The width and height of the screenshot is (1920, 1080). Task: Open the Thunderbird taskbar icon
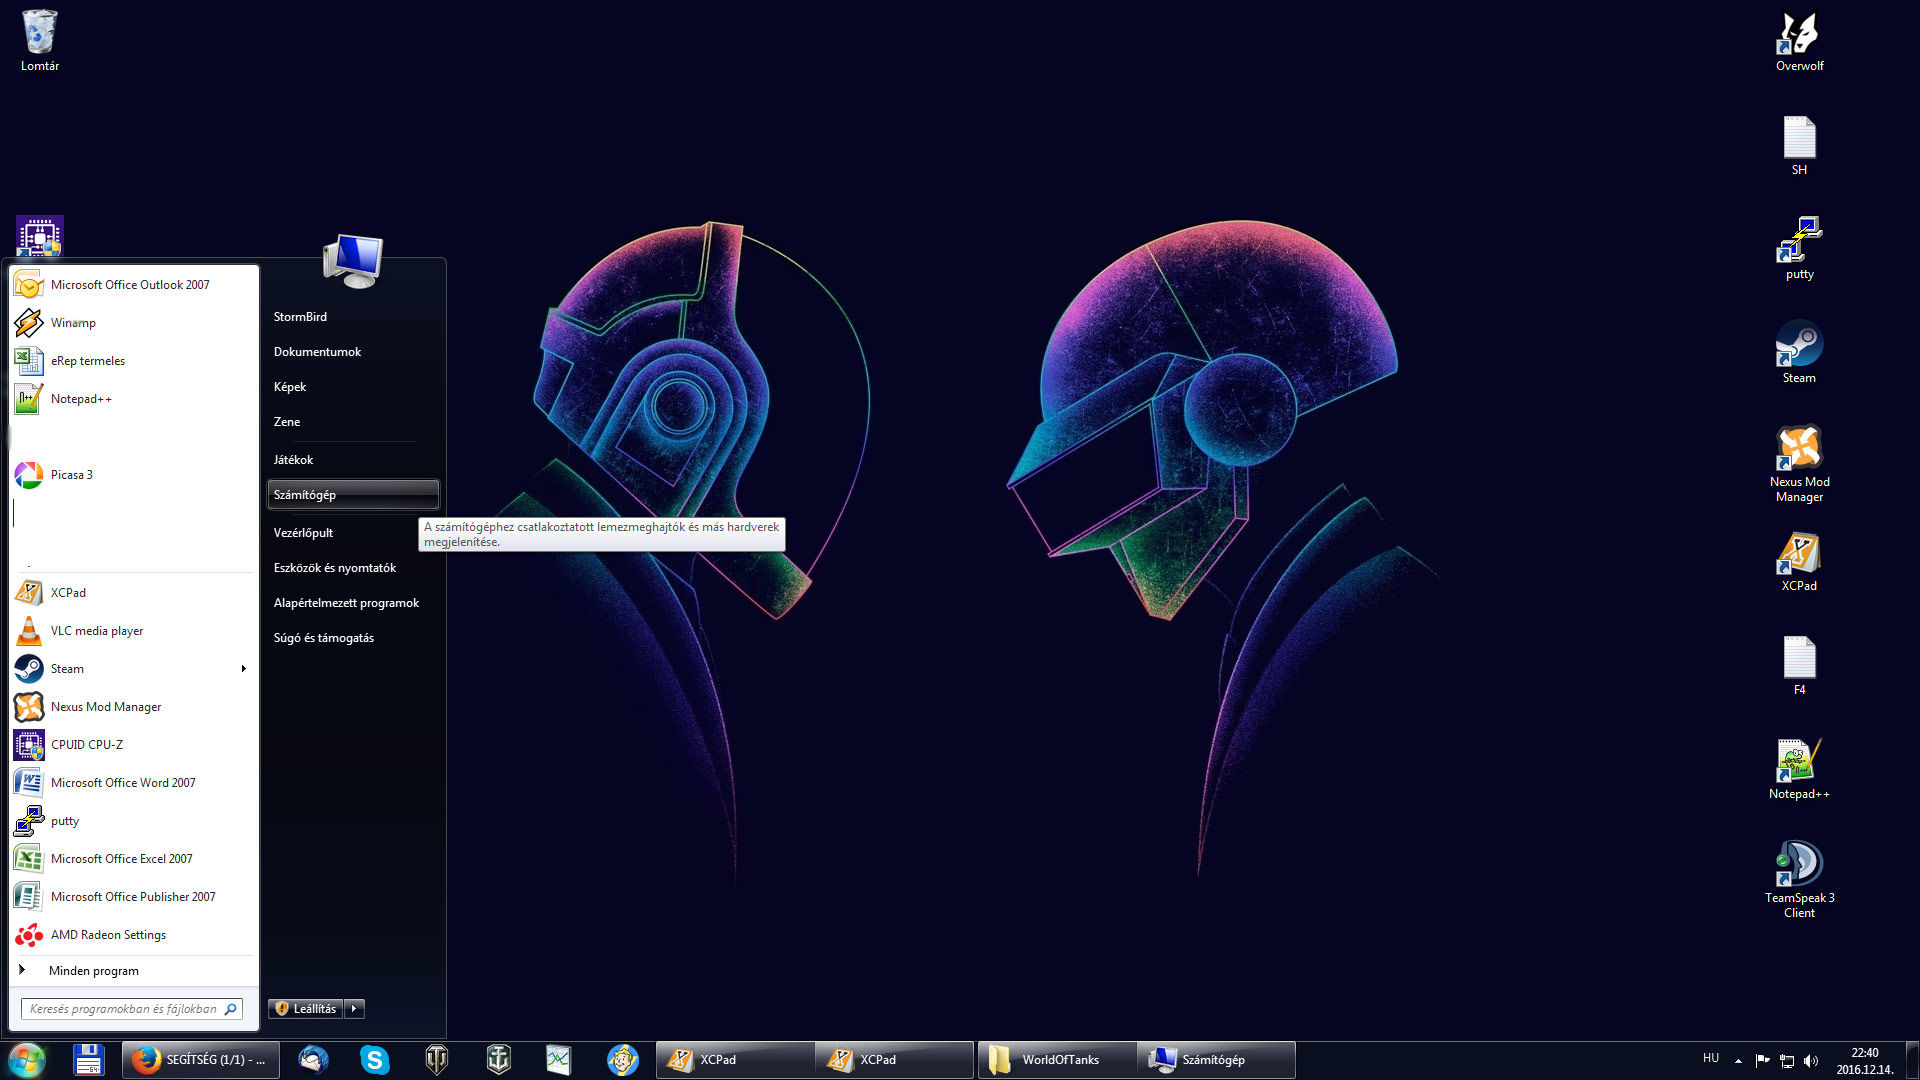(x=314, y=1060)
